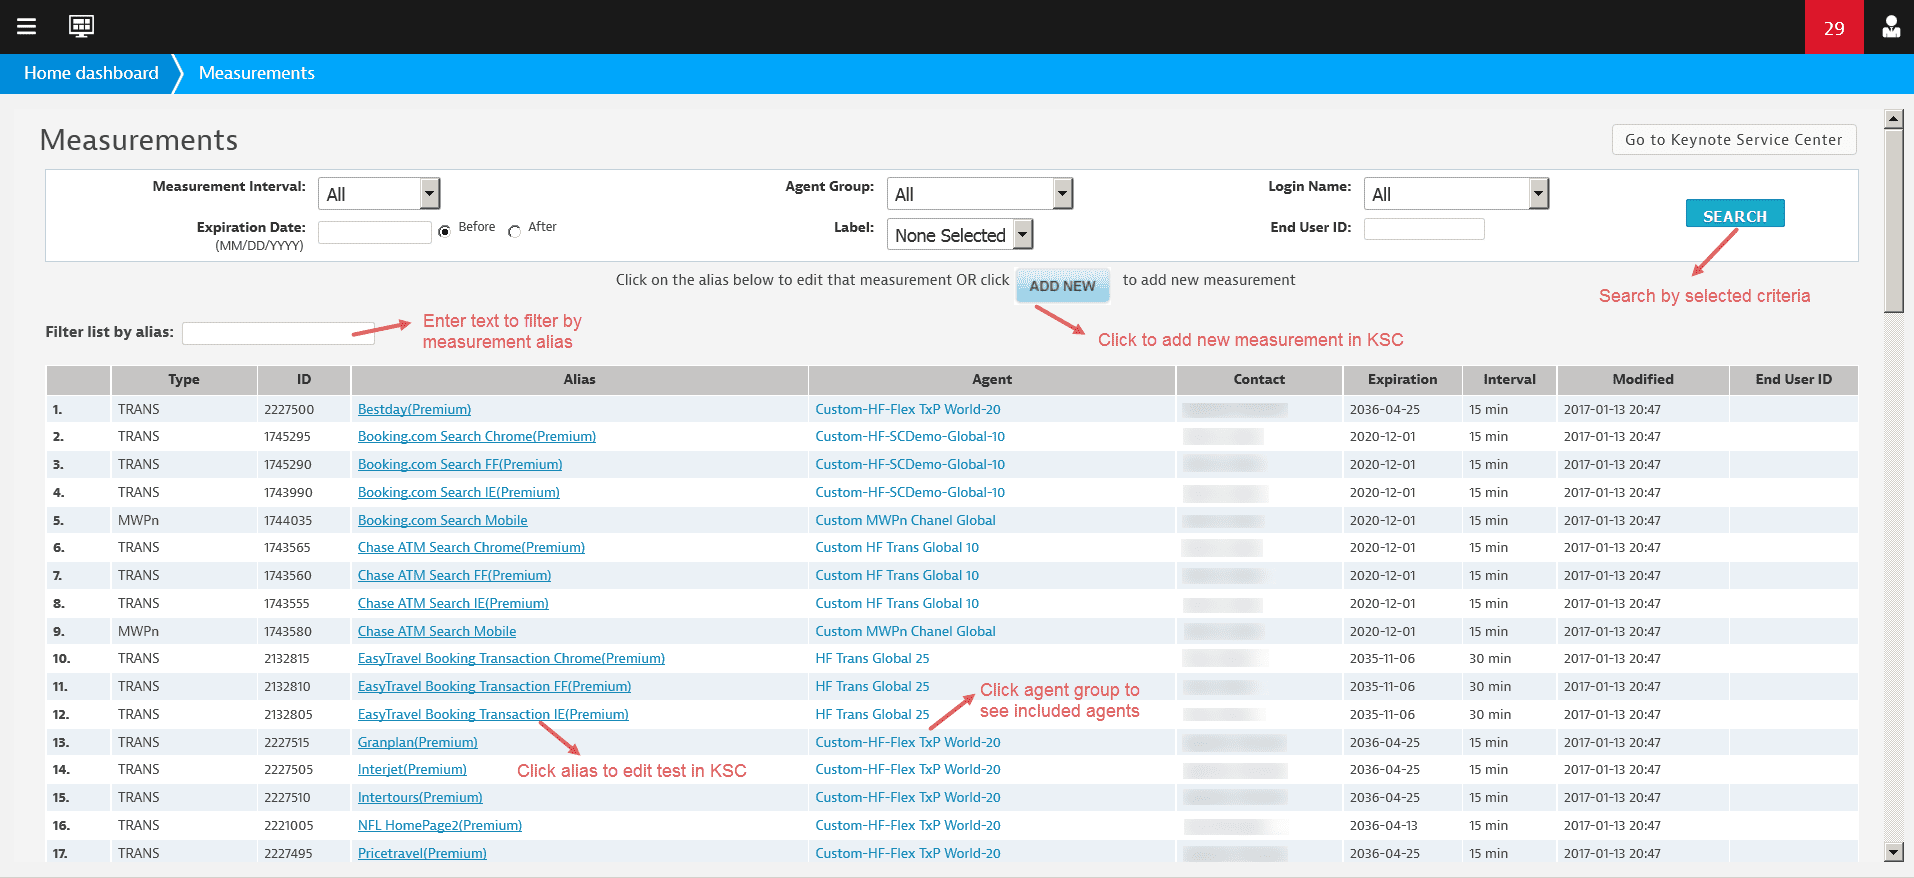Open the Pricetravel(Premium) alias link
1914x878 pixels.
click(422, 853)
